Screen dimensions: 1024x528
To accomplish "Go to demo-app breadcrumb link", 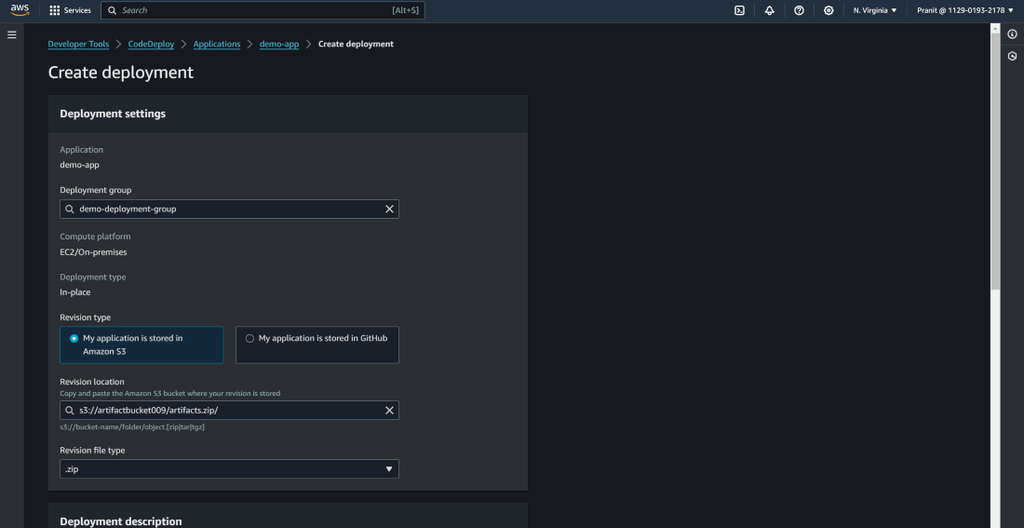I will click(280, 44).
